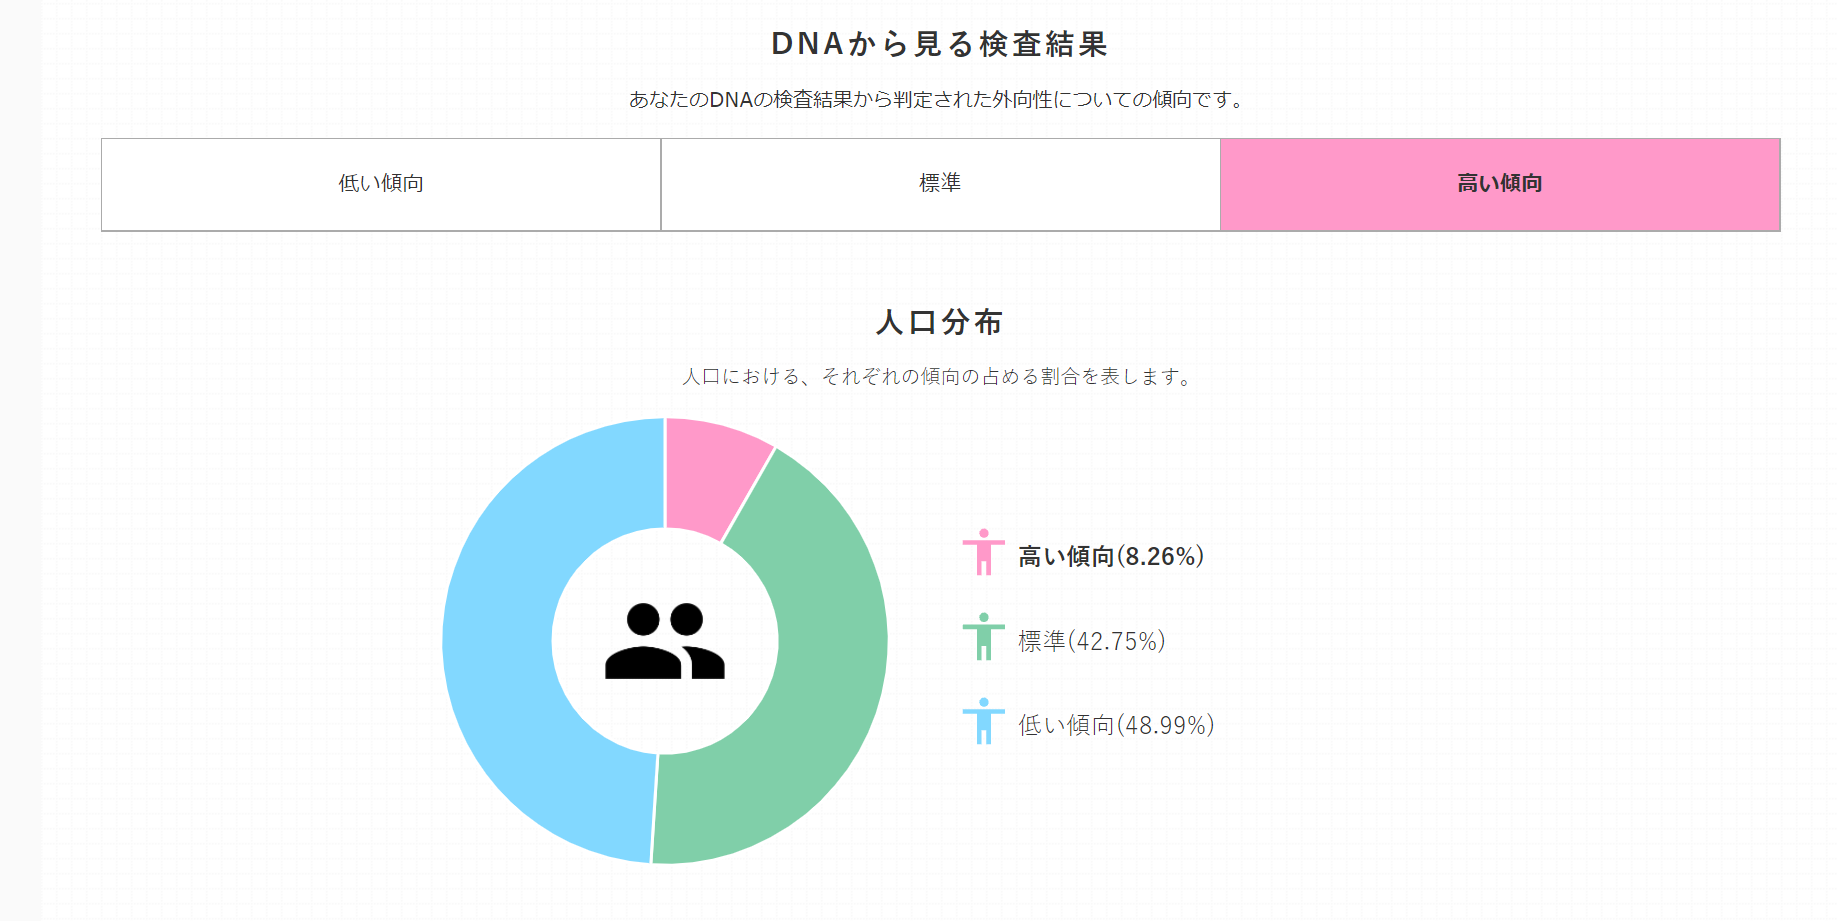Viewport: 1837px width, 921px height.
Task: Select the highlighted 高い傾向 result cell
Action: click(x=1500, y=184)
